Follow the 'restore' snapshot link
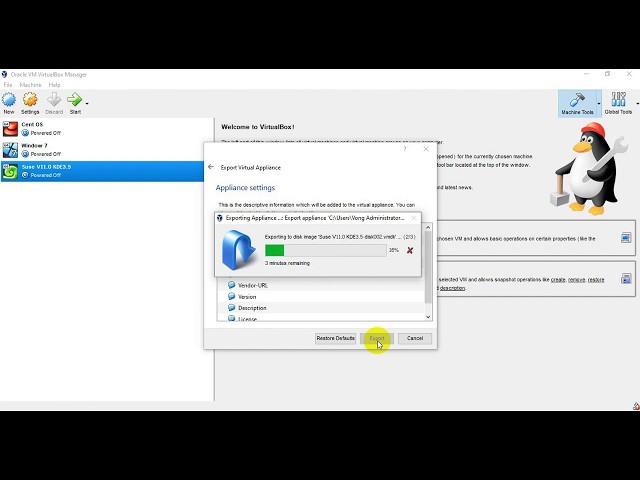Viewport: 640px width, 480px height. coord(596,280)
